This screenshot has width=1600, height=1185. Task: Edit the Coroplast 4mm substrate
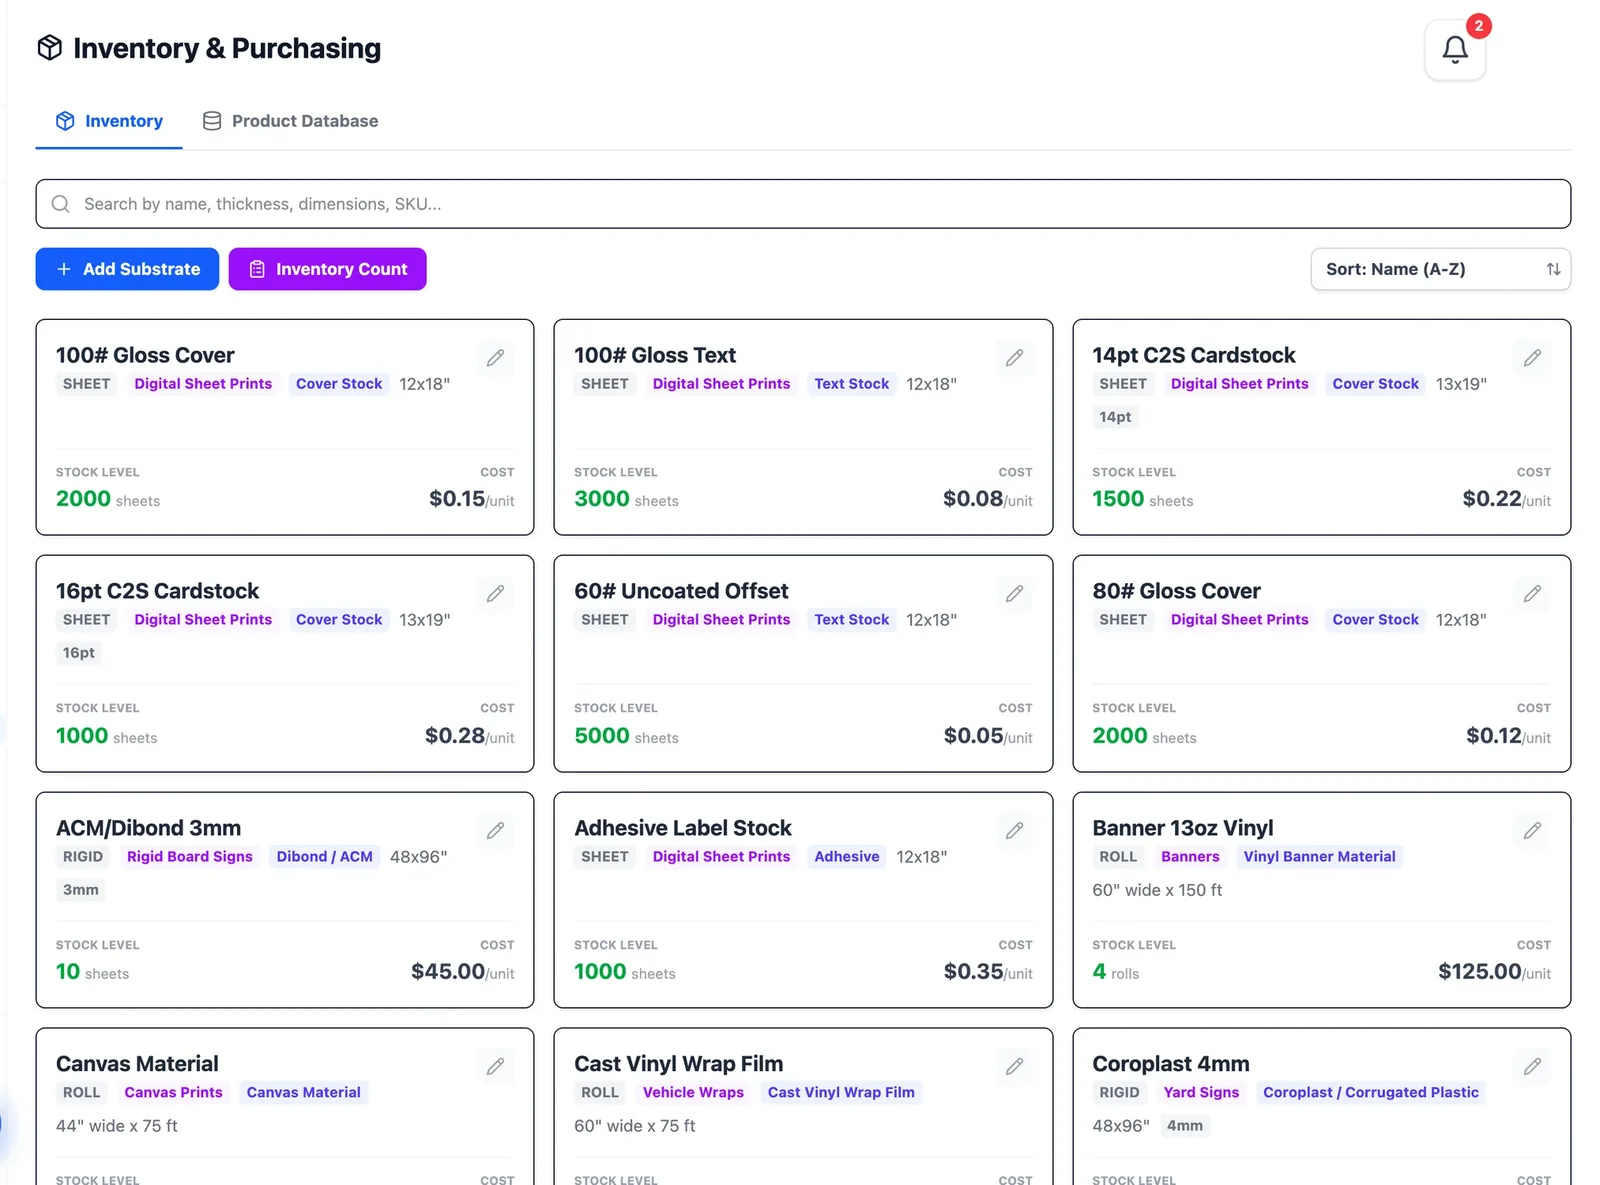[1532, 1067]
